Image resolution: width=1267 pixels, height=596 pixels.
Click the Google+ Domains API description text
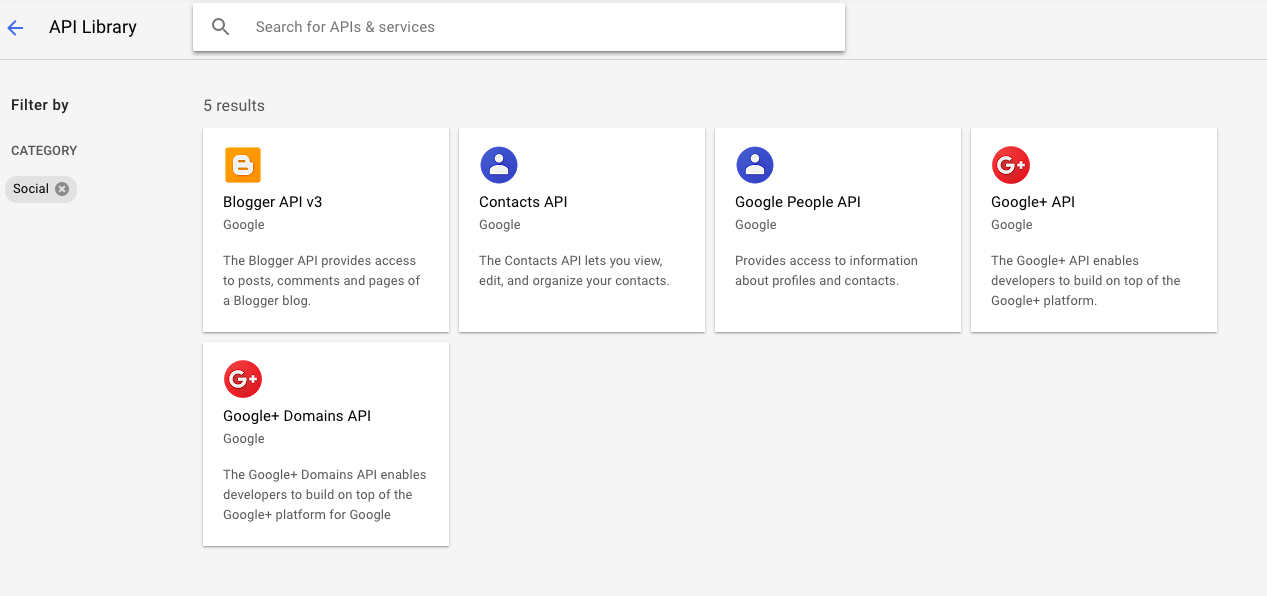point(325,495)
